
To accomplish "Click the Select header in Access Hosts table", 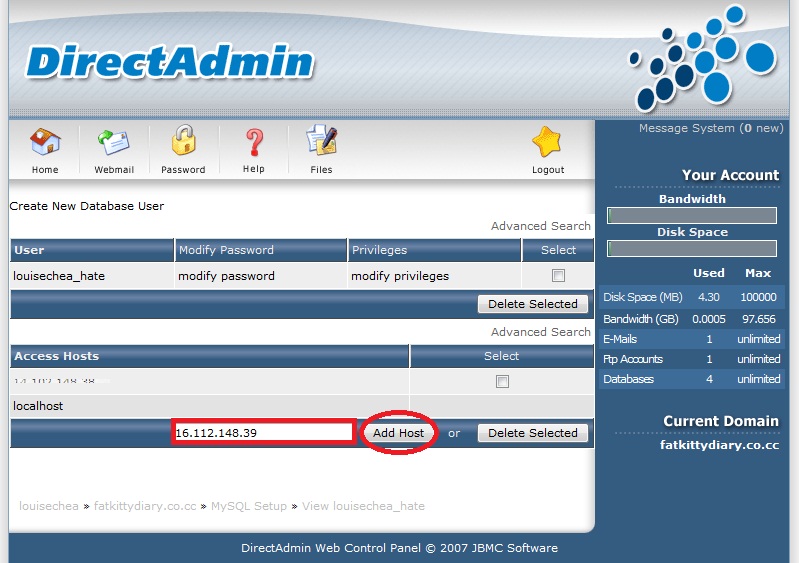I will 501,356.
